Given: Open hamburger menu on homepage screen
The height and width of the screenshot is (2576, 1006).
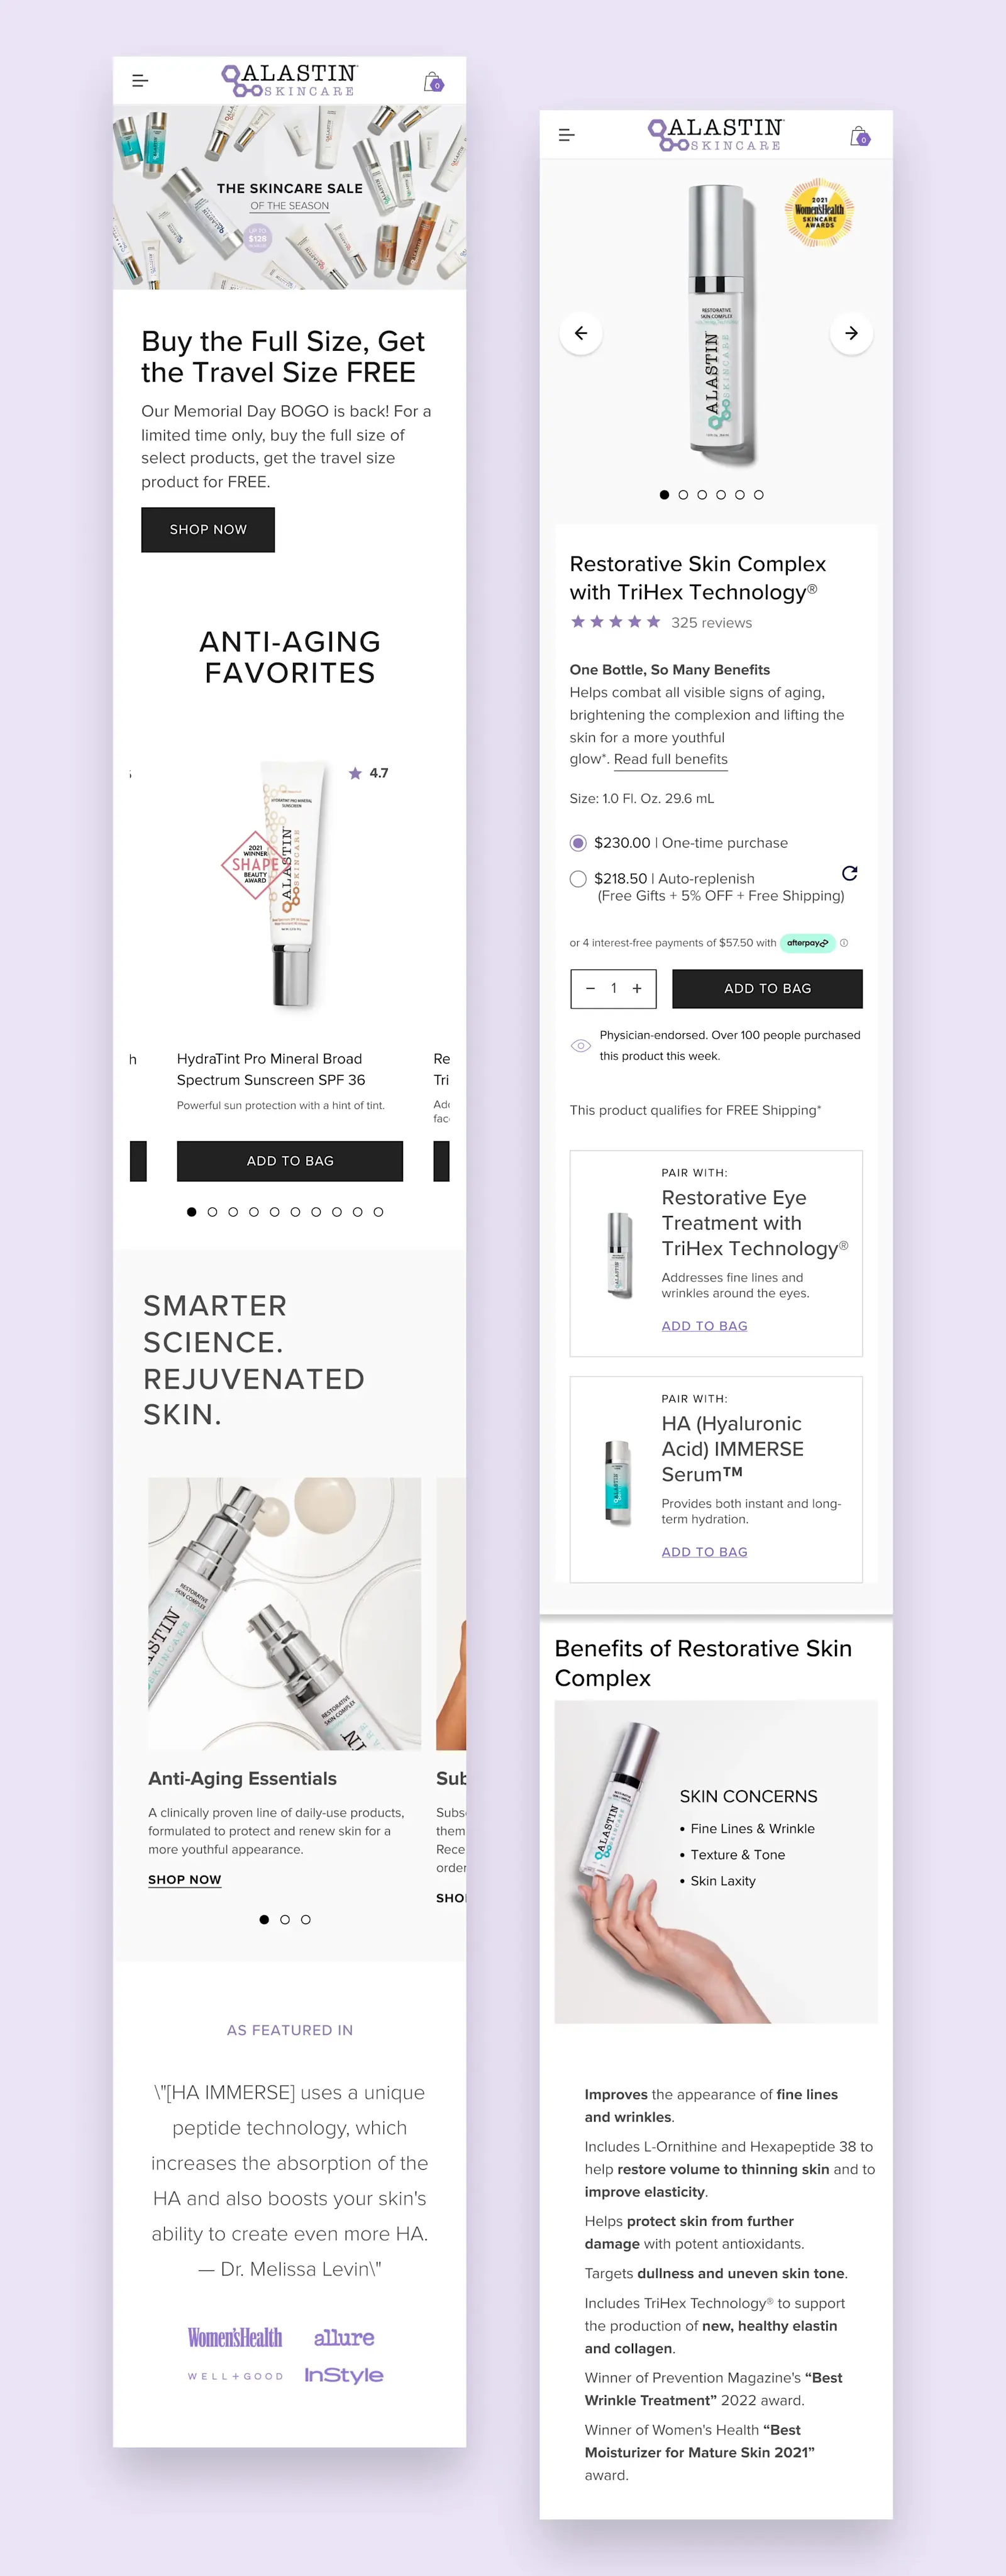Looking at the screenshot, I should coord(140,81).
